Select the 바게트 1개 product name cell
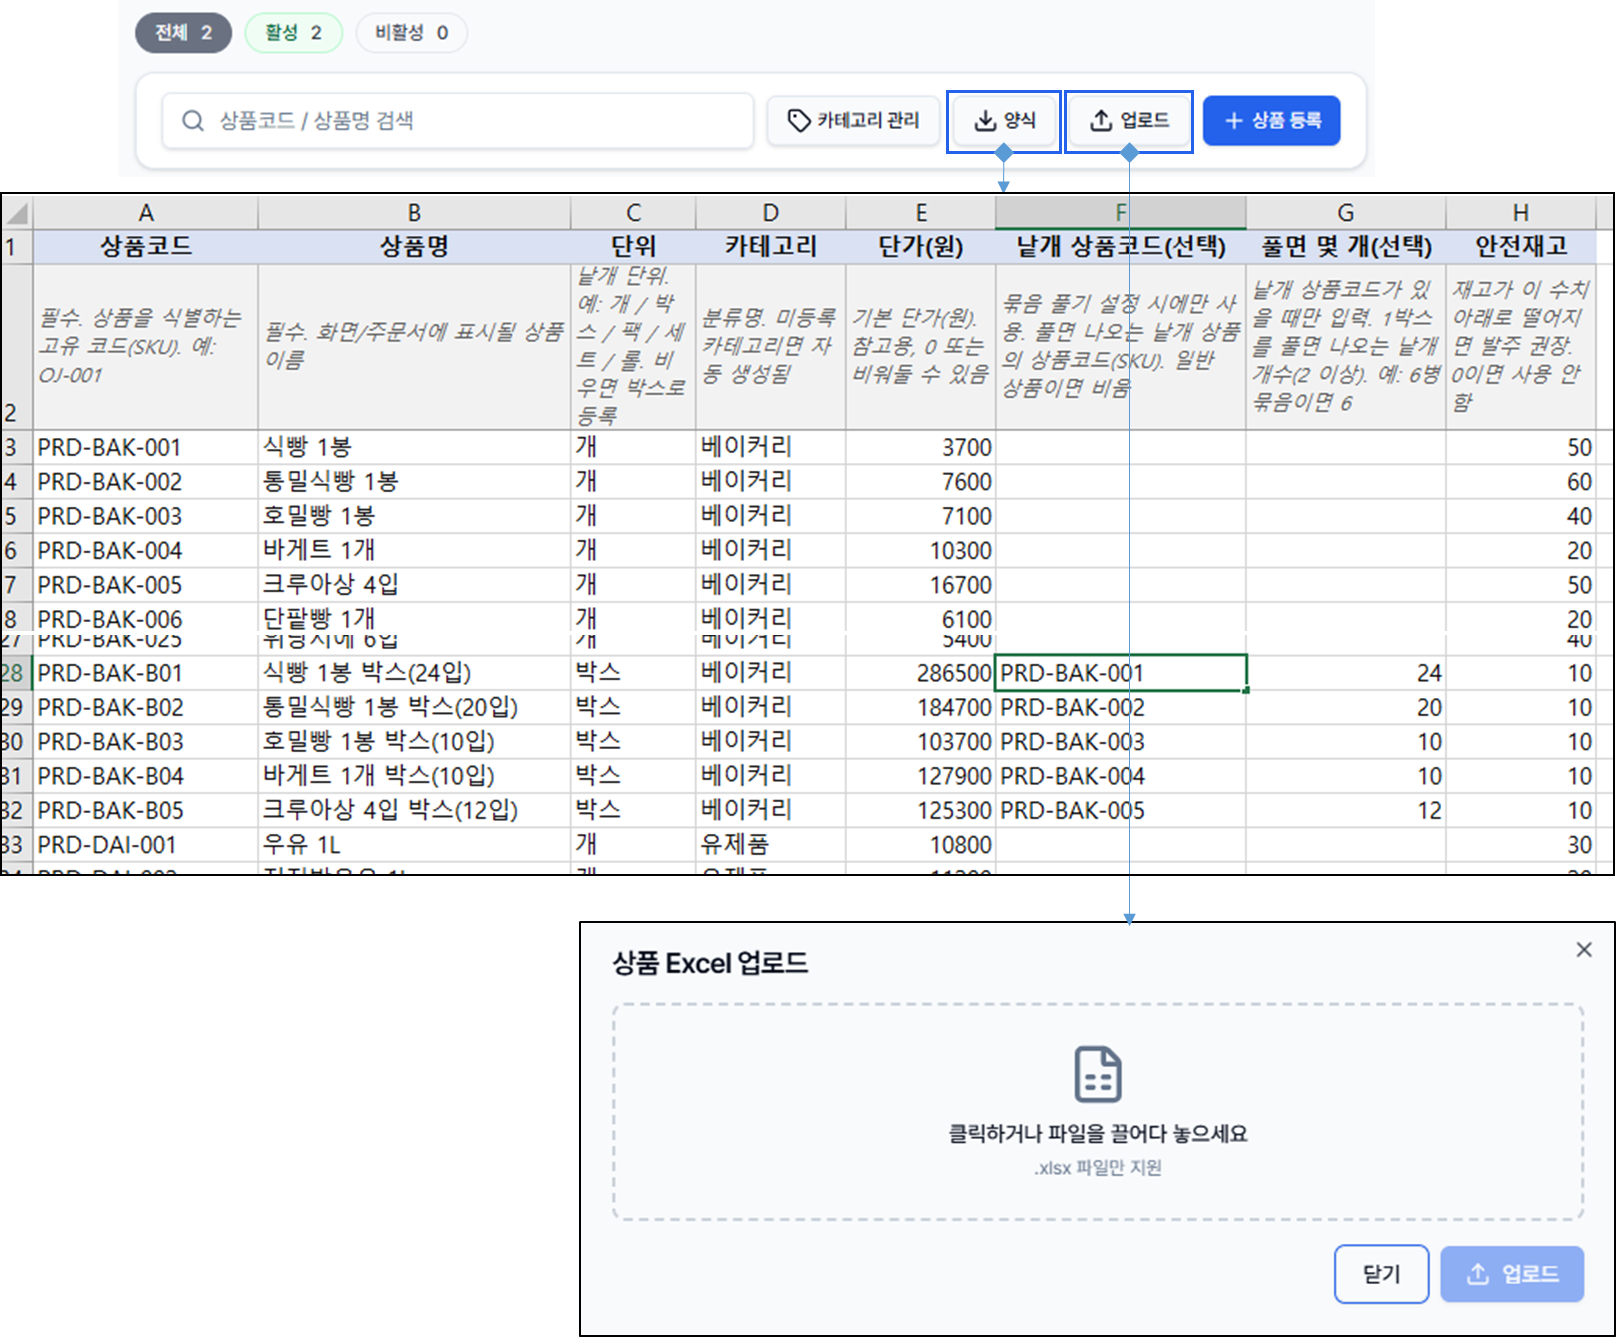 pos(414,550)
